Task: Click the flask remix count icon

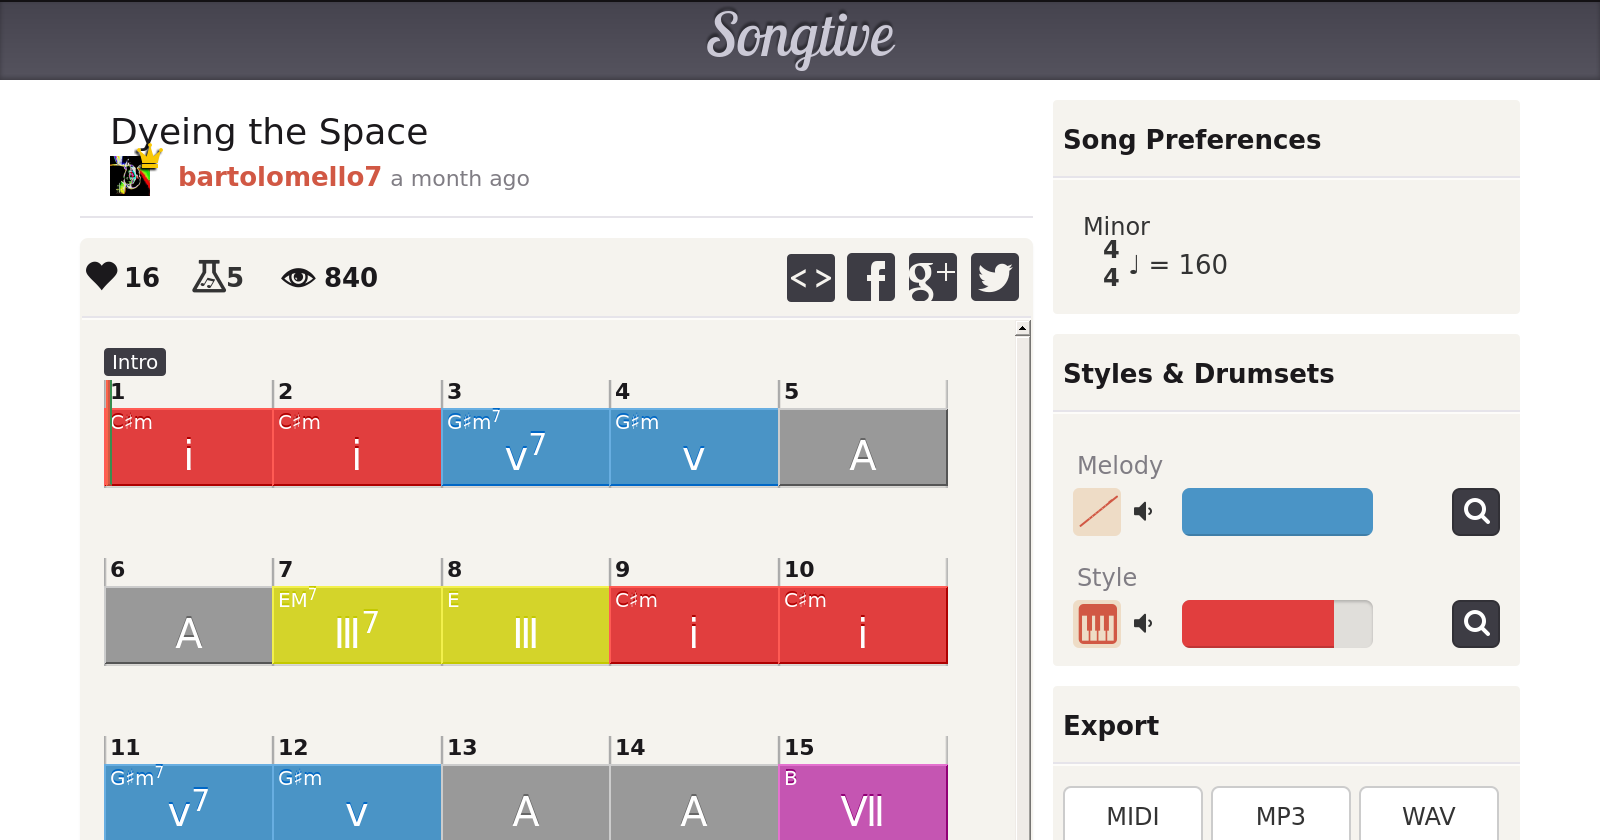Action: click(208, 276)
